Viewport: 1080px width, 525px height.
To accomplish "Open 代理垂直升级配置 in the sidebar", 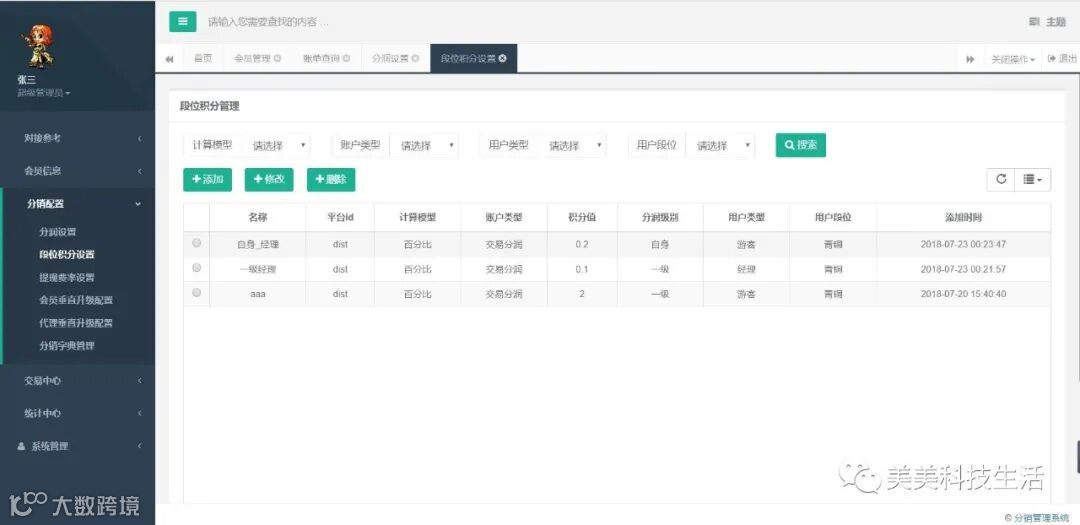I will [76, 323].
